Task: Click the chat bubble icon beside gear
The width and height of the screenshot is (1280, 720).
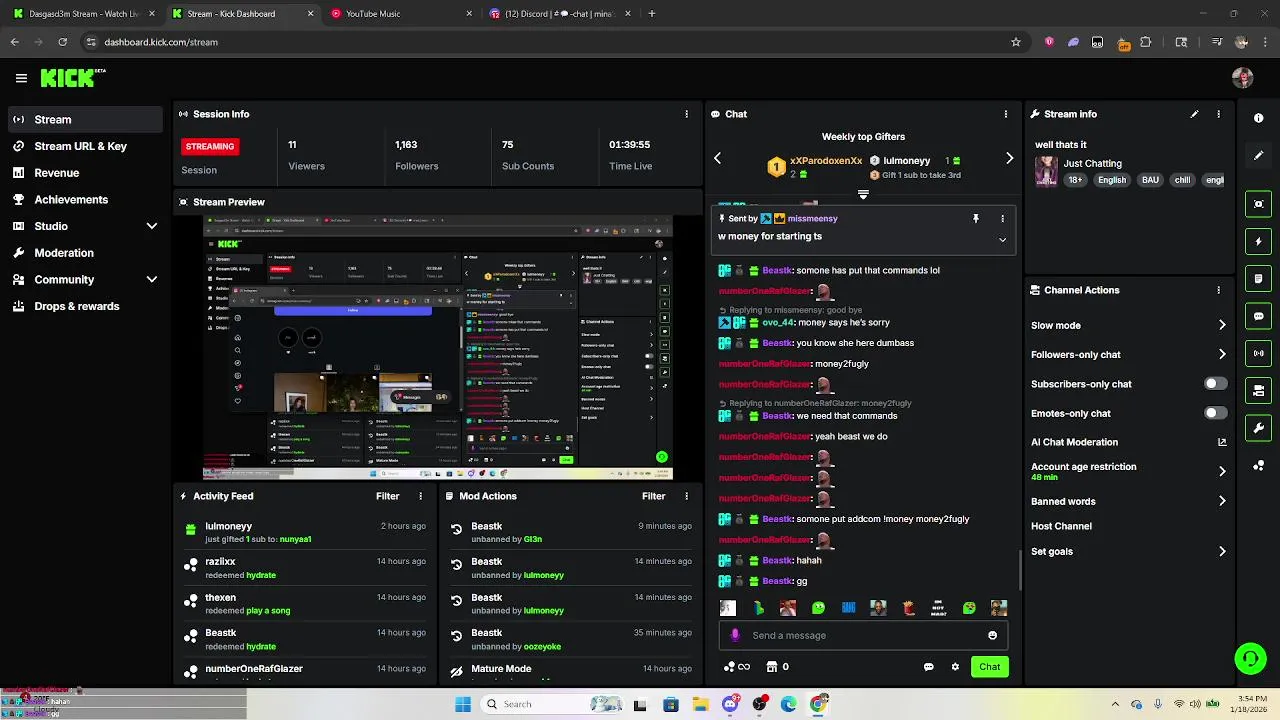Action: [x=929, y=667]
